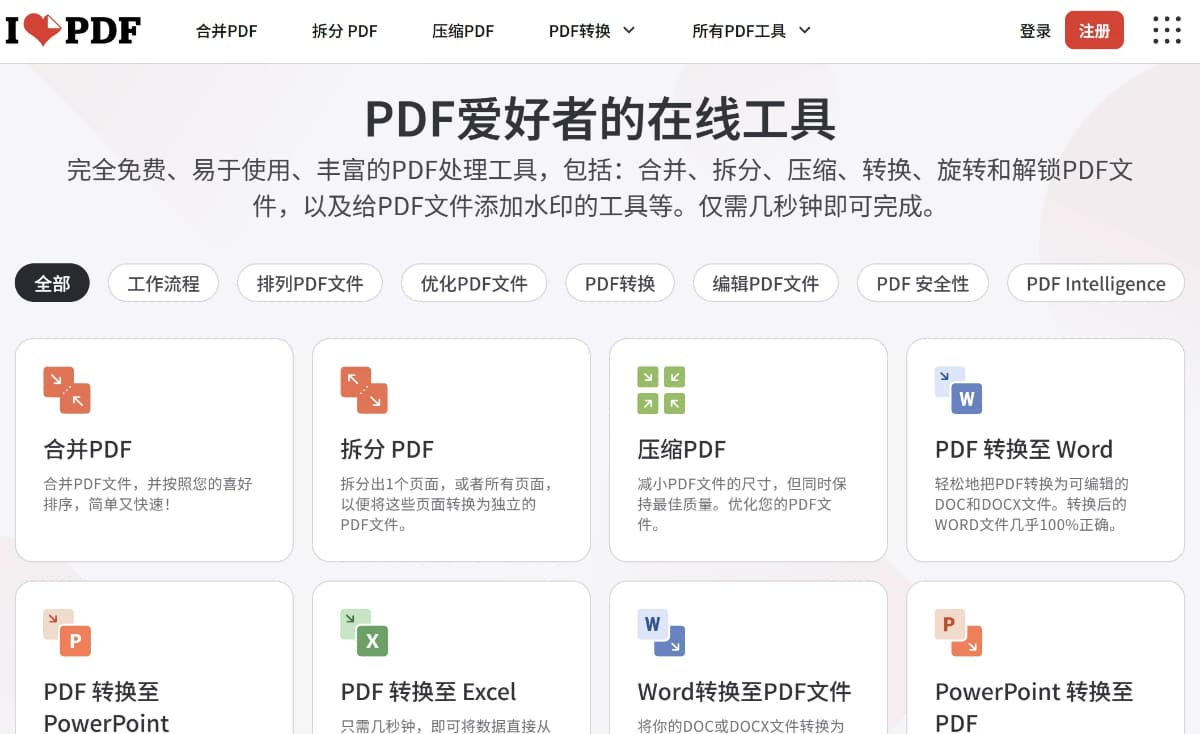Viewport: 1200px width, 734px height.
Task: Open 合并PDF in the top navigation
Action: (x=227, y=31)
